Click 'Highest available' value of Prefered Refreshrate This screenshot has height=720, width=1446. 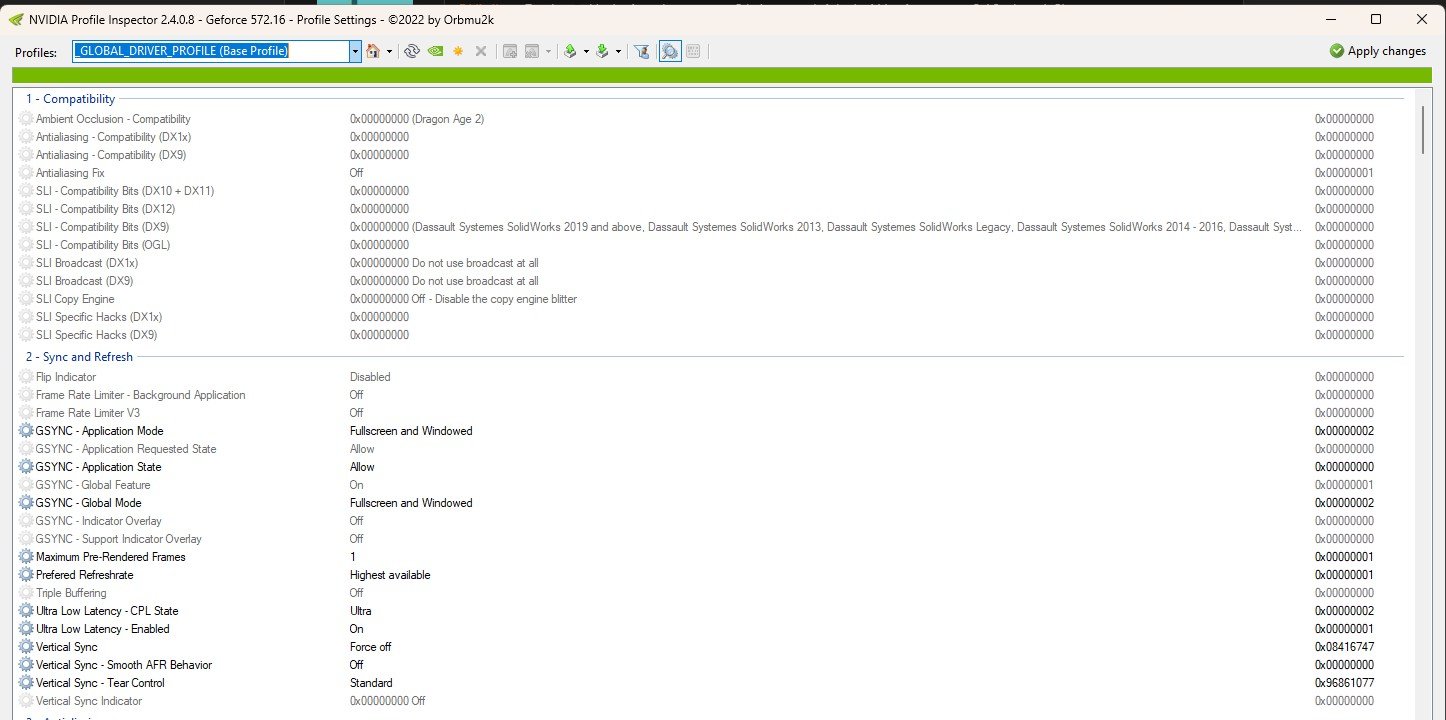pos(390,575)
